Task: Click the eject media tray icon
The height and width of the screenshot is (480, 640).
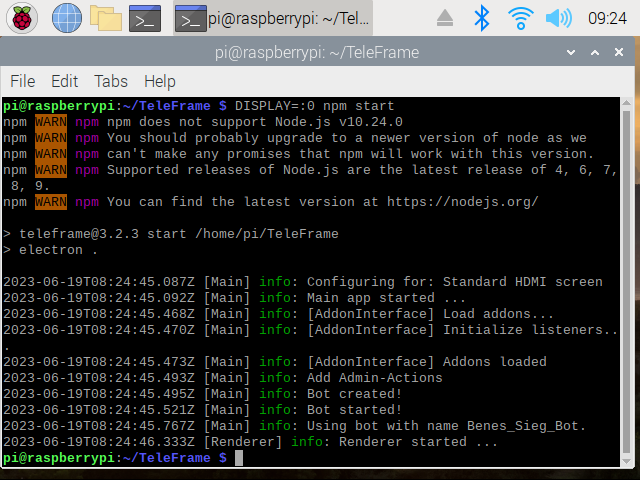Action: click(444, 18)
